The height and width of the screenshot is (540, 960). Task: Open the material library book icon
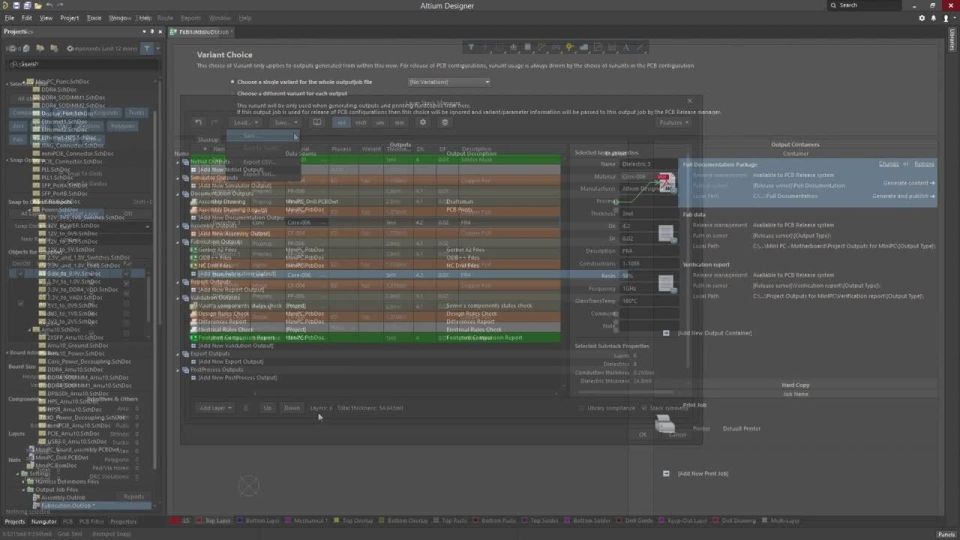click(x=317, y=122)
